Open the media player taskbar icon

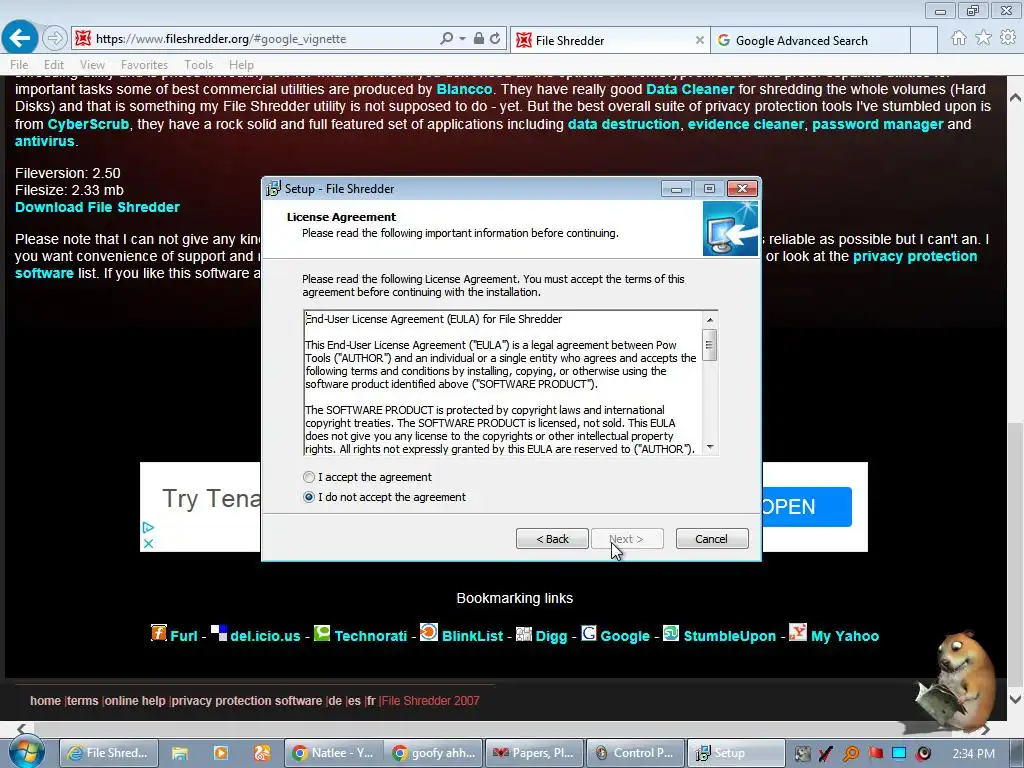pyautogui.click(x=221, y=754)
